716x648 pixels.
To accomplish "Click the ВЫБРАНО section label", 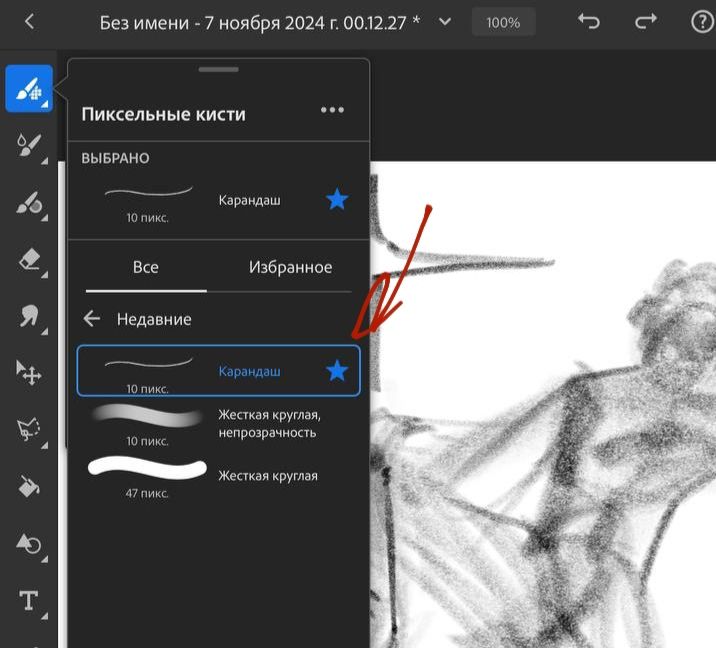I will click(x=116, y=158).
